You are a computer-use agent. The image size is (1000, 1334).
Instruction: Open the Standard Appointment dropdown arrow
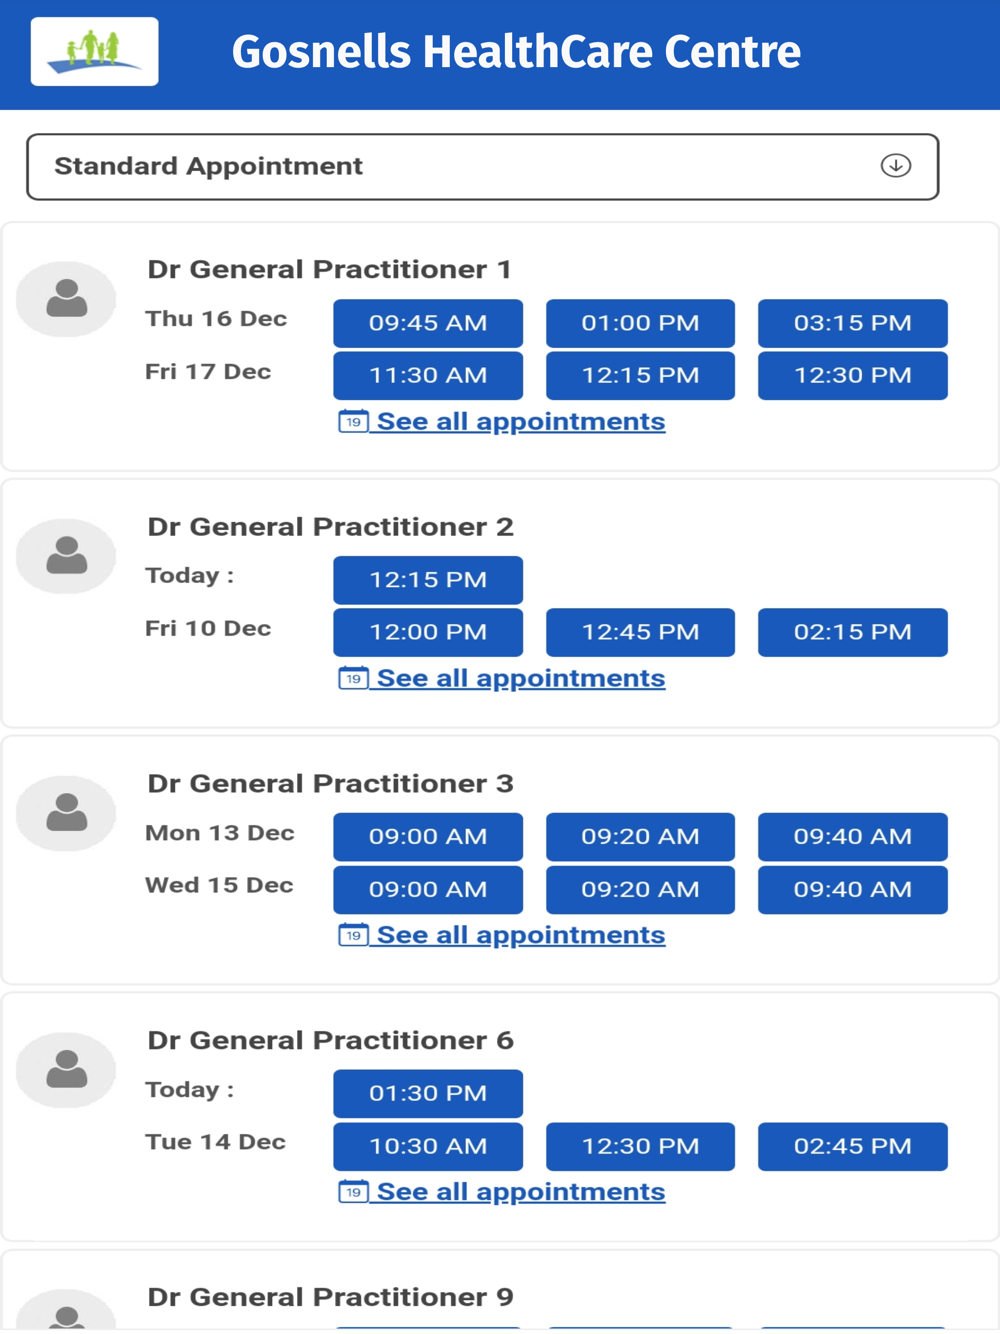click(895, 166)
